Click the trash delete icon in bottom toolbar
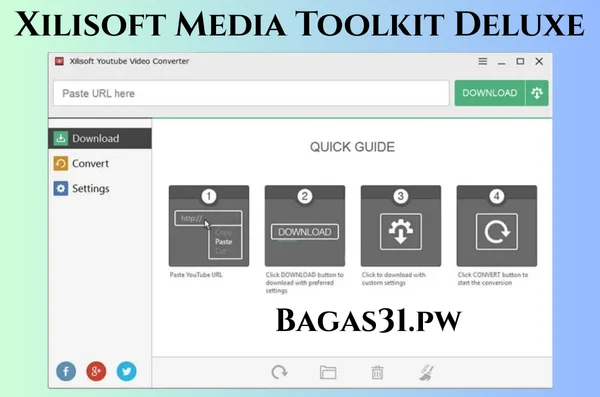Viewport: 600px width, 397px height. tap(377, 372)
